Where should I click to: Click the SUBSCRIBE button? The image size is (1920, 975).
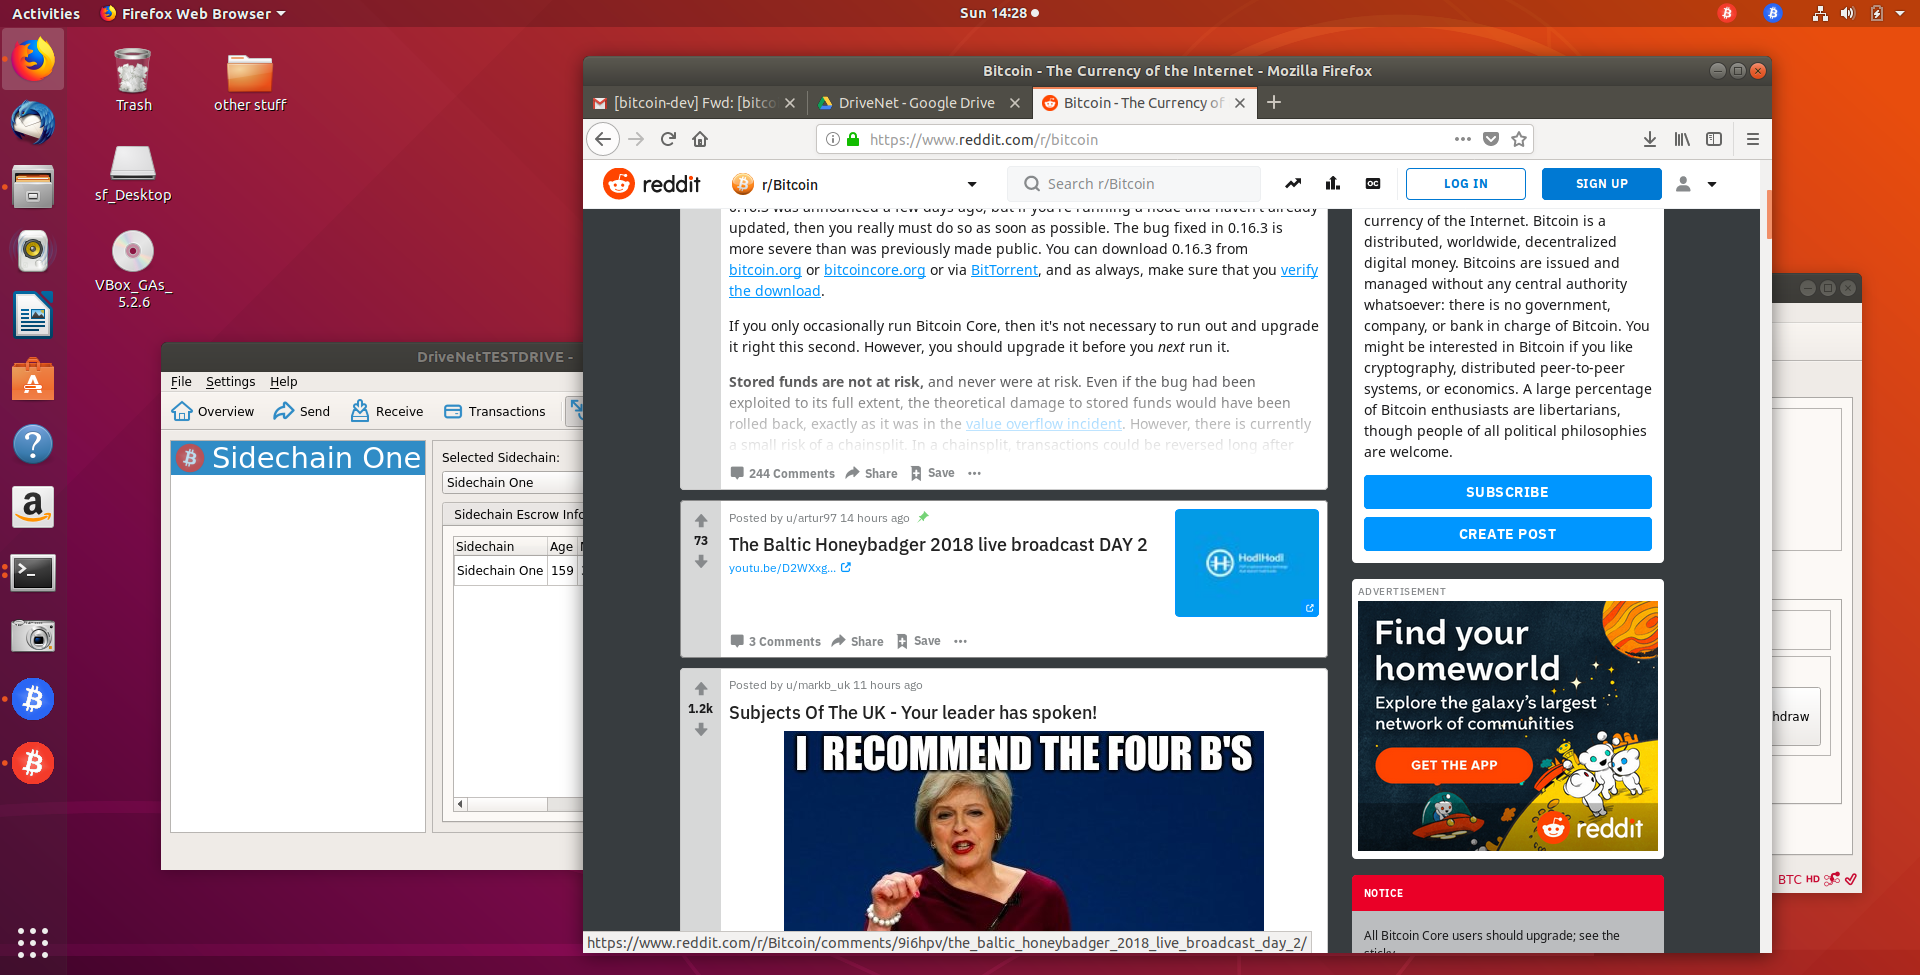coord(1507,492)
